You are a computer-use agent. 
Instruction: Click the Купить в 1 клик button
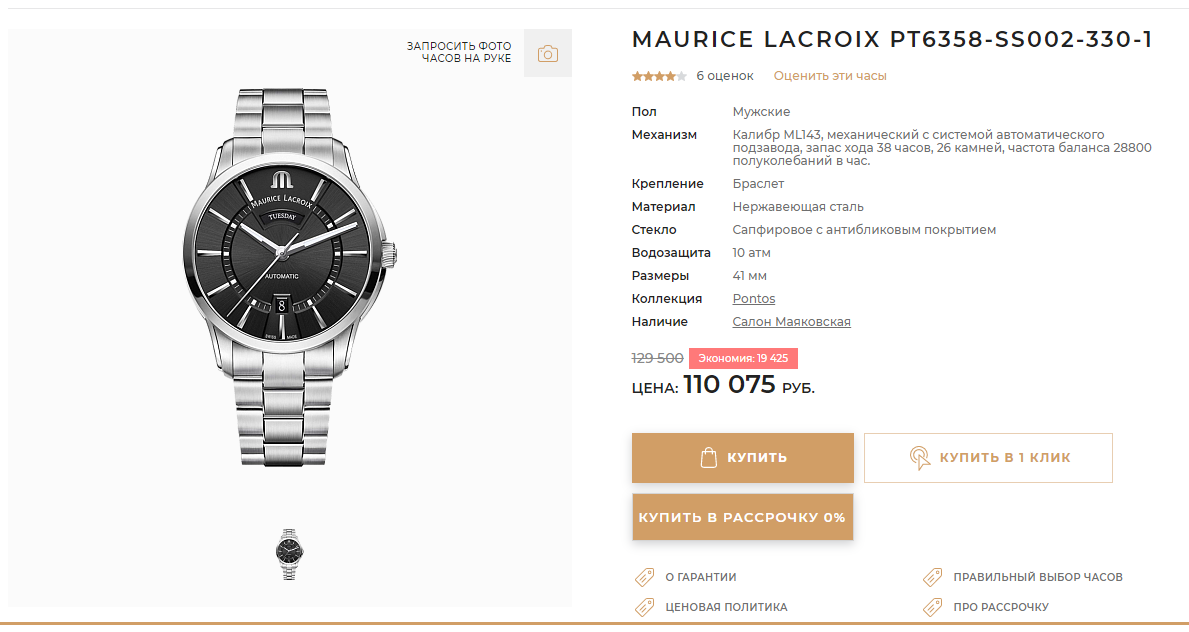[x=988, y=458]
